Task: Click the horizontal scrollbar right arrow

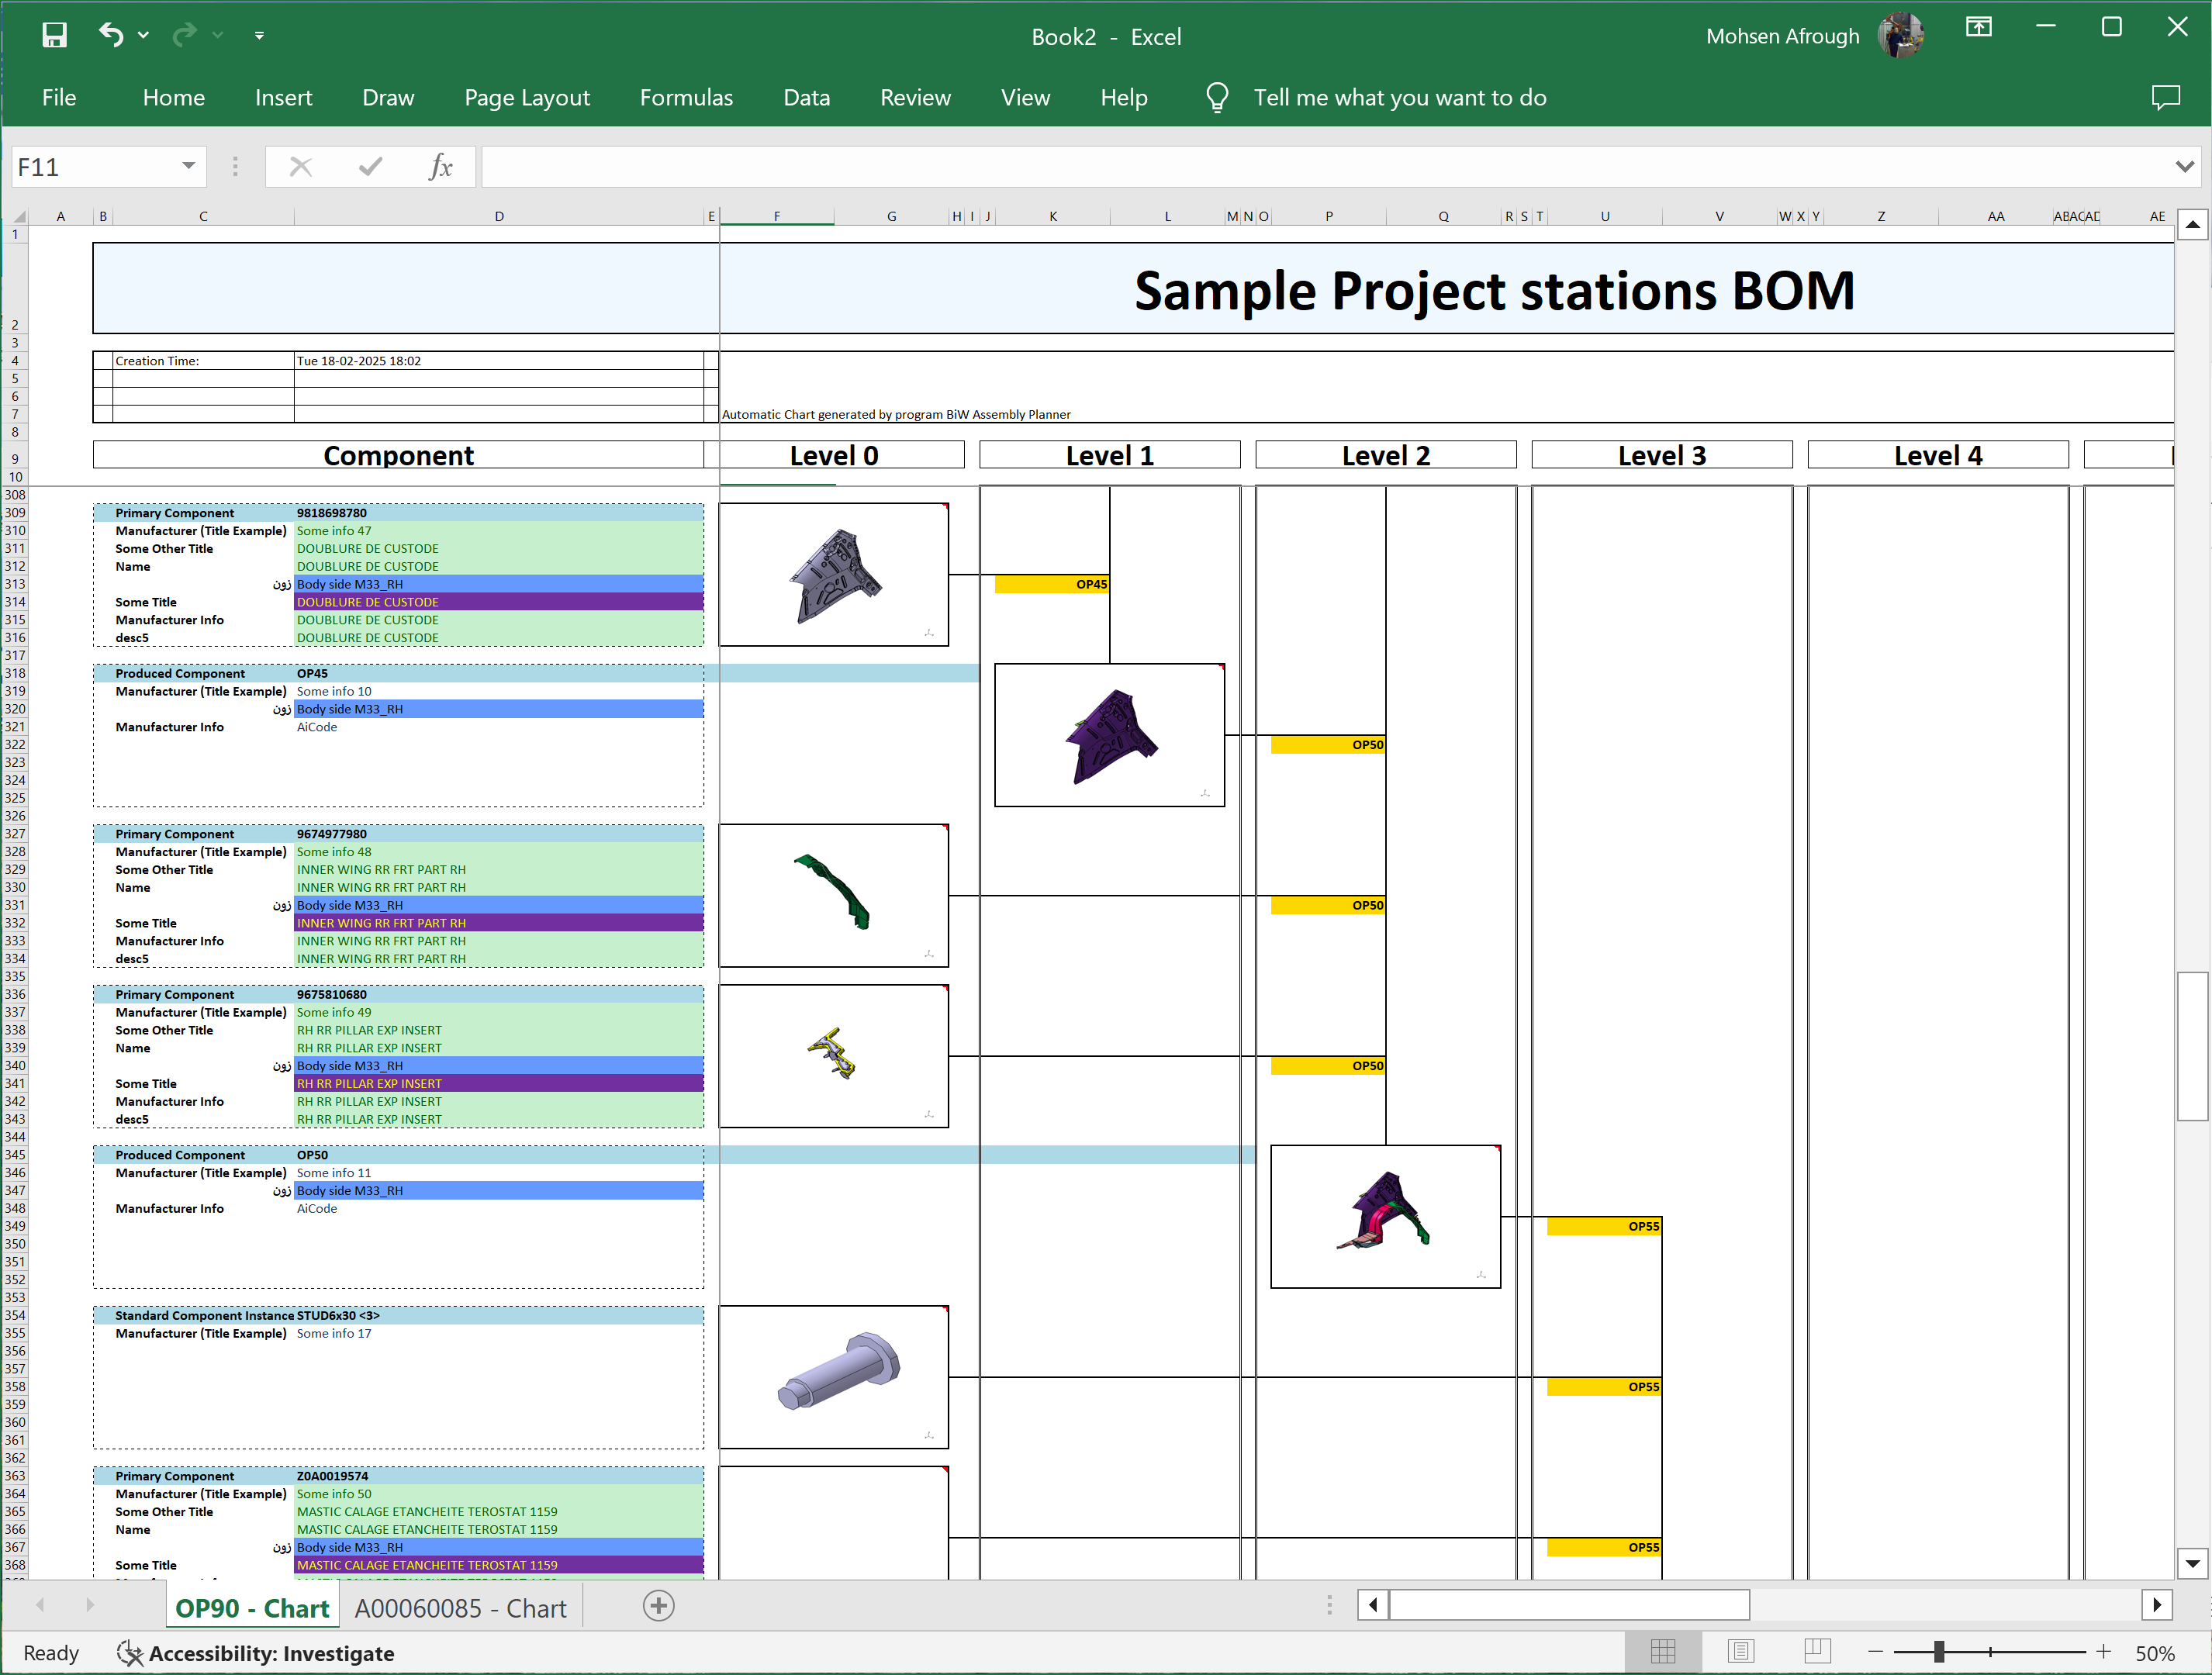Action: (x=2157, y=1605)
